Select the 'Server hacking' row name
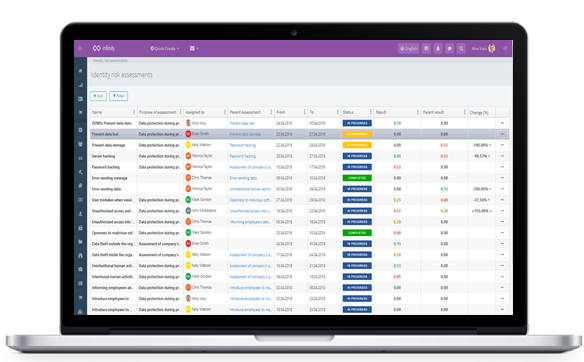This screenshot has height=362, width=584. click(x=104, y=156)
